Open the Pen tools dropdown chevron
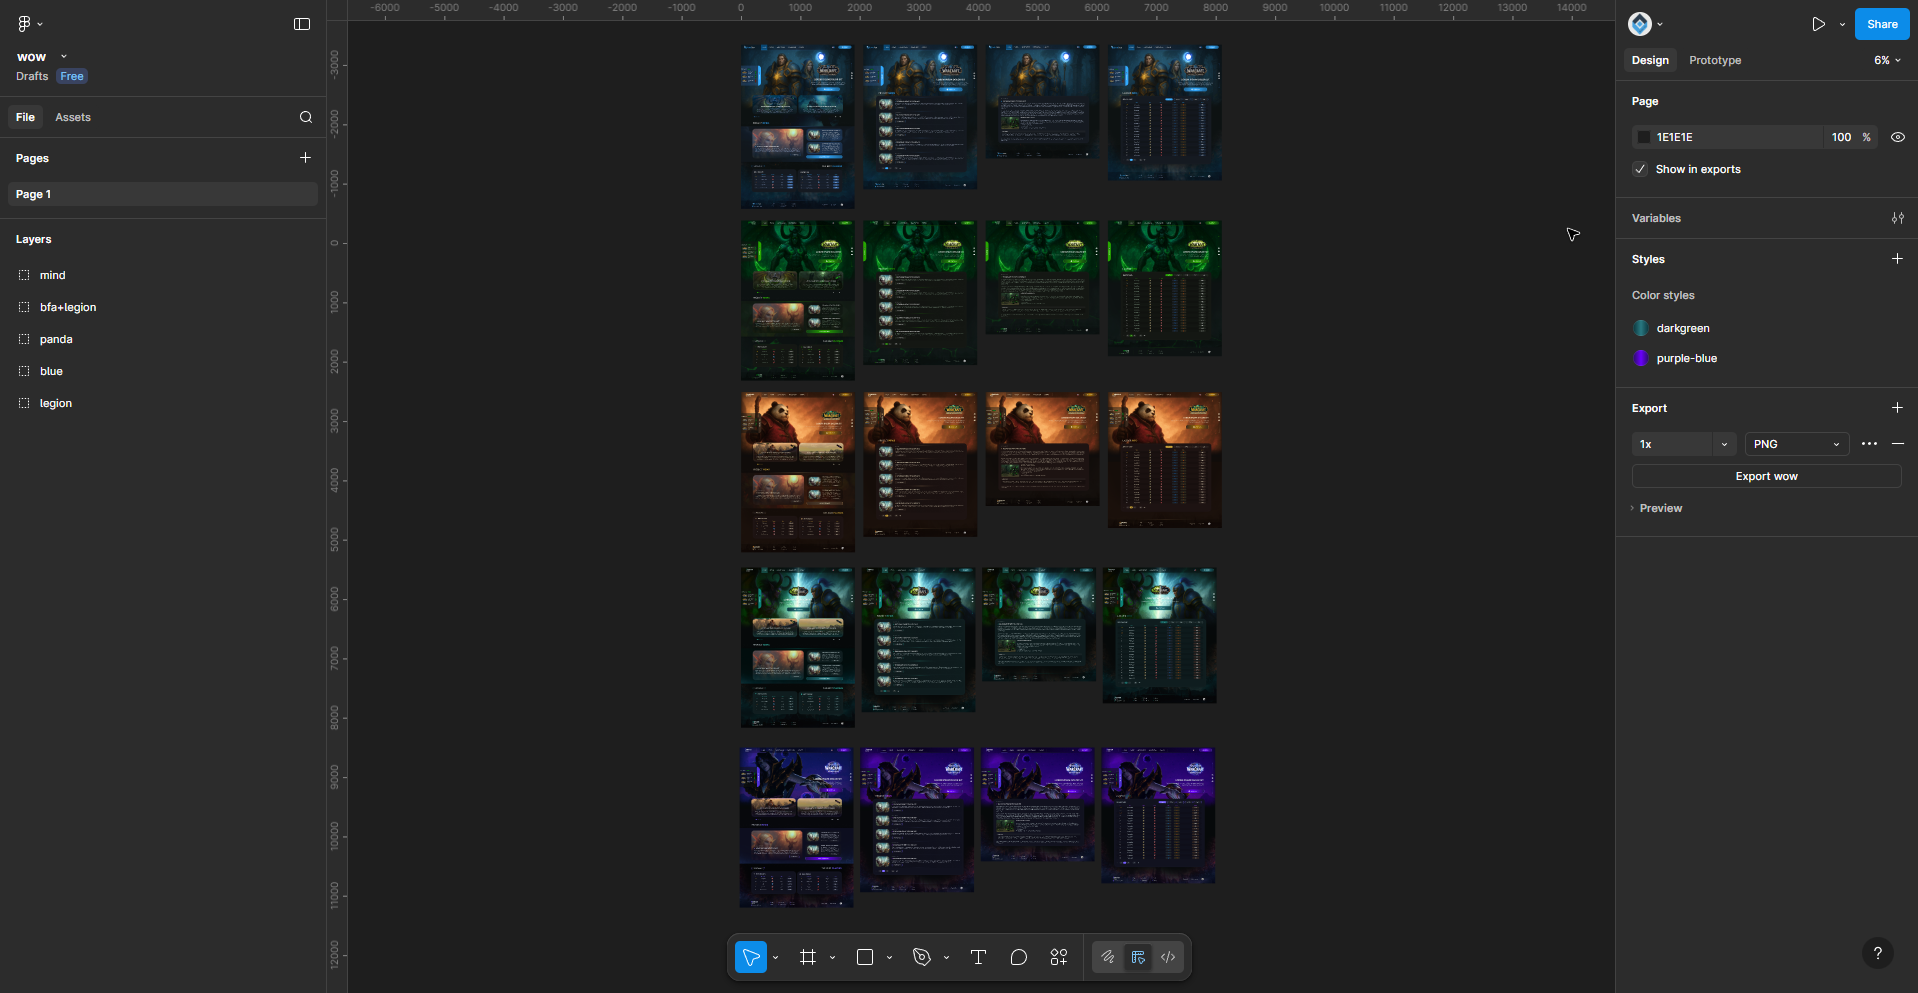 tap(946, 958)
